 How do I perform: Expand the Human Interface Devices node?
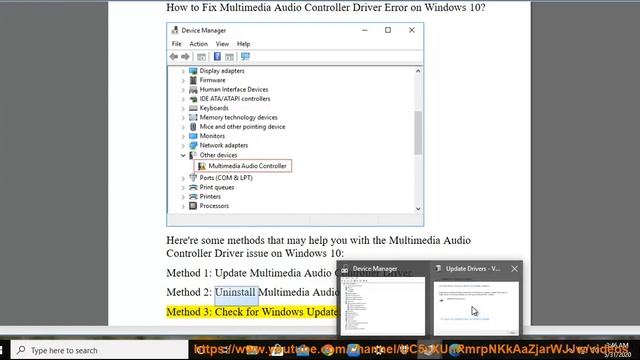183,90
